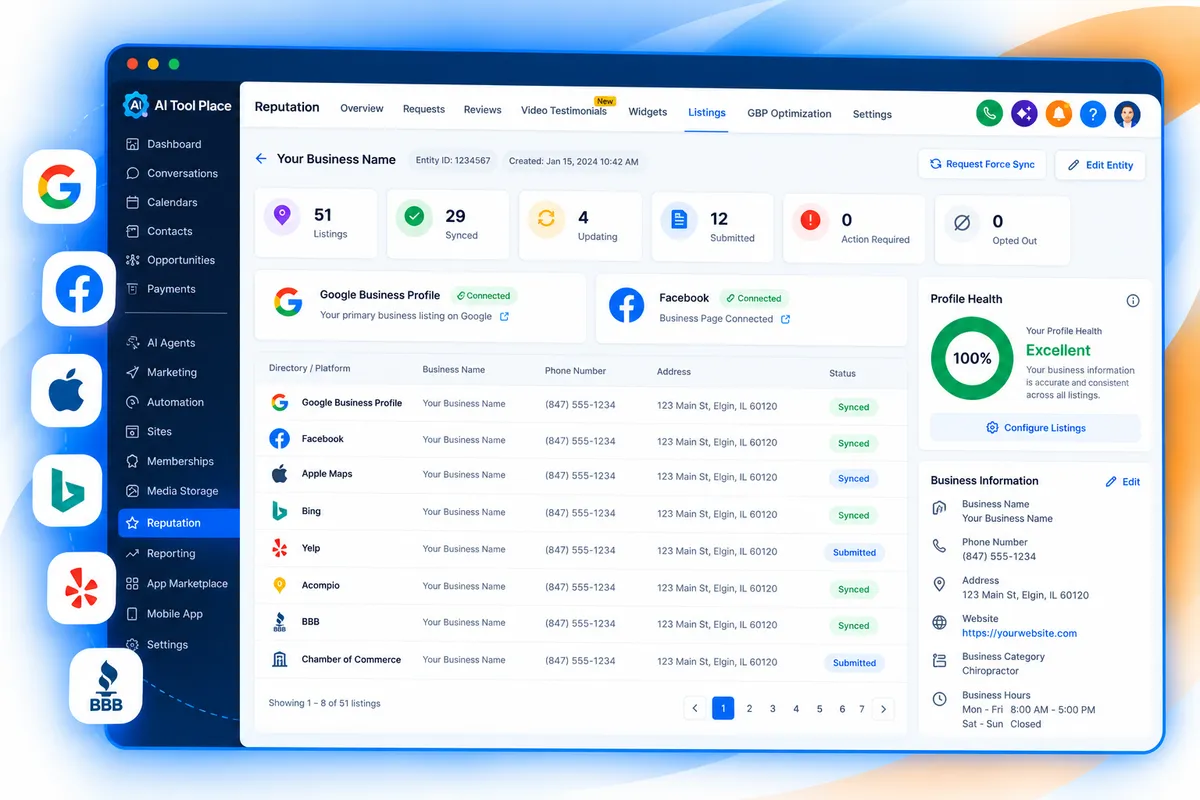Open the top Settings tab
1200x800 pixels.
872,114
